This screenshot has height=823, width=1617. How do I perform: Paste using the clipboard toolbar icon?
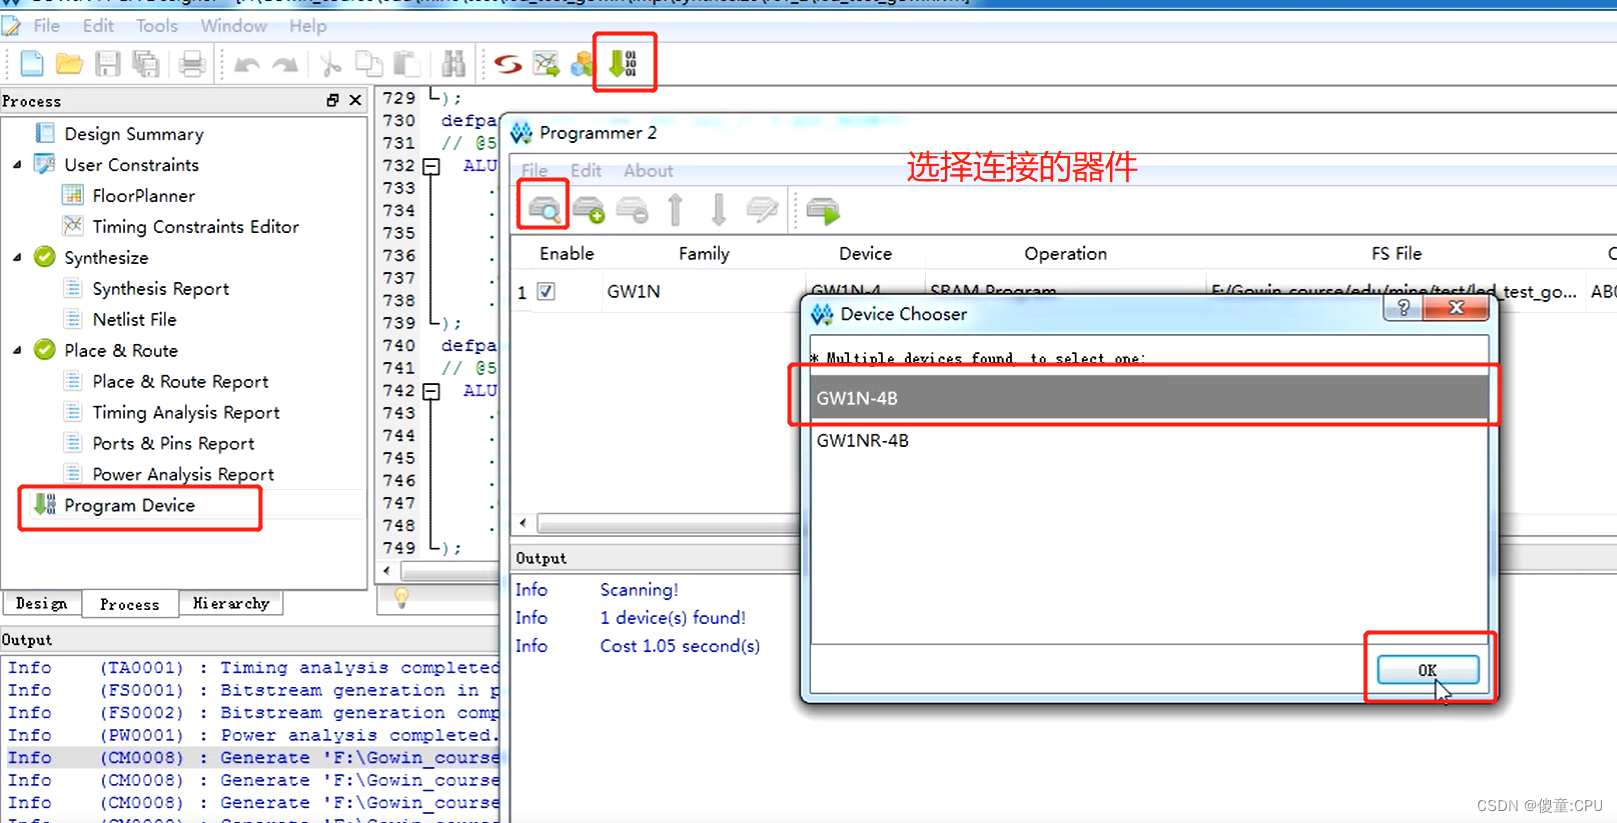click(406, 64)
